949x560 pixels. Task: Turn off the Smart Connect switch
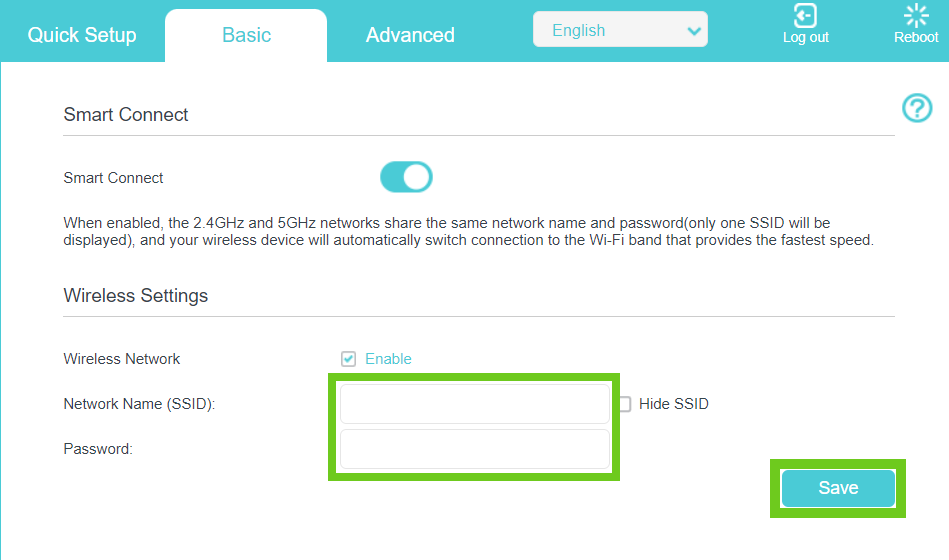pos(406,178)
